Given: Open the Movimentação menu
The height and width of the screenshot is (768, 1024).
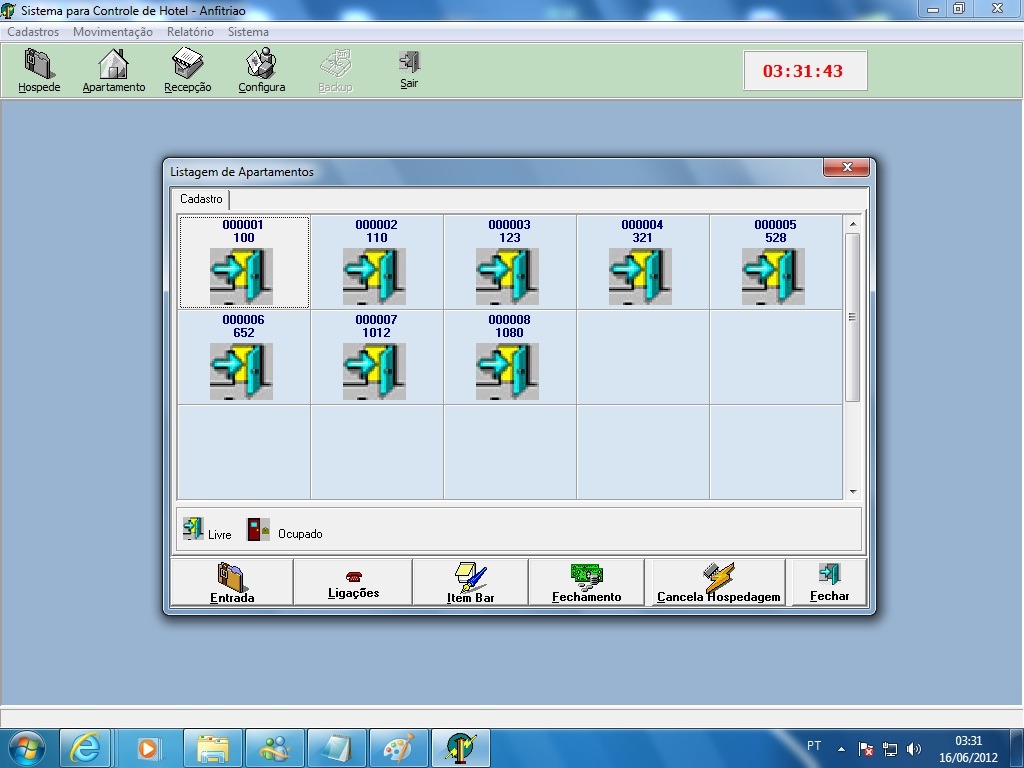Looking at the screenshot, I should pyautogui.click(x=113, y=32).
